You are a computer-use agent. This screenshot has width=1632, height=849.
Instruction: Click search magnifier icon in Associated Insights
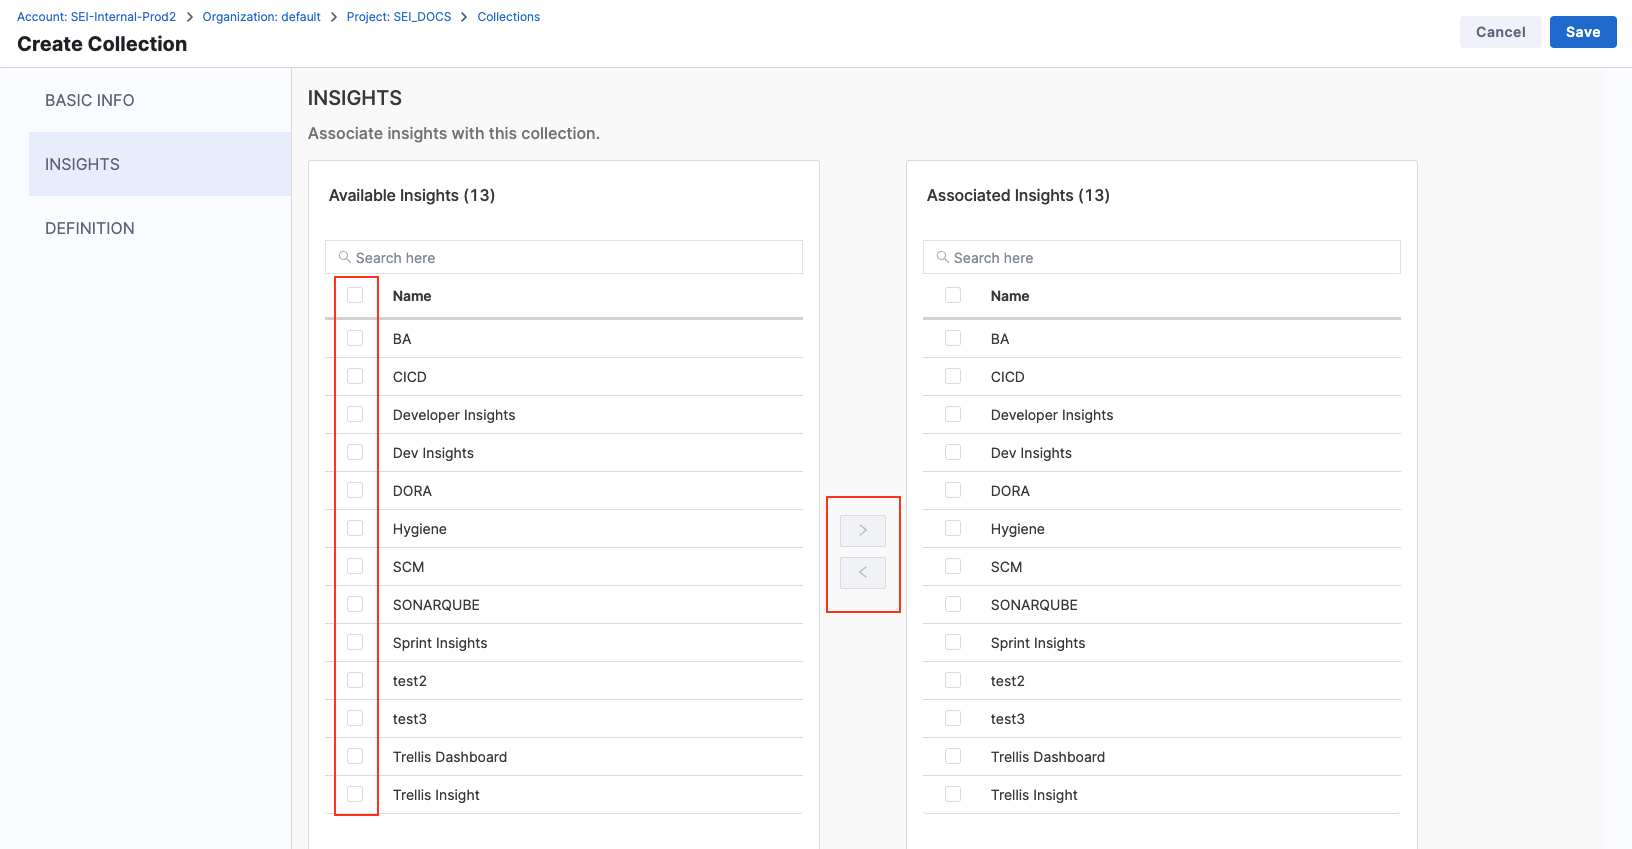pos(943,257)
